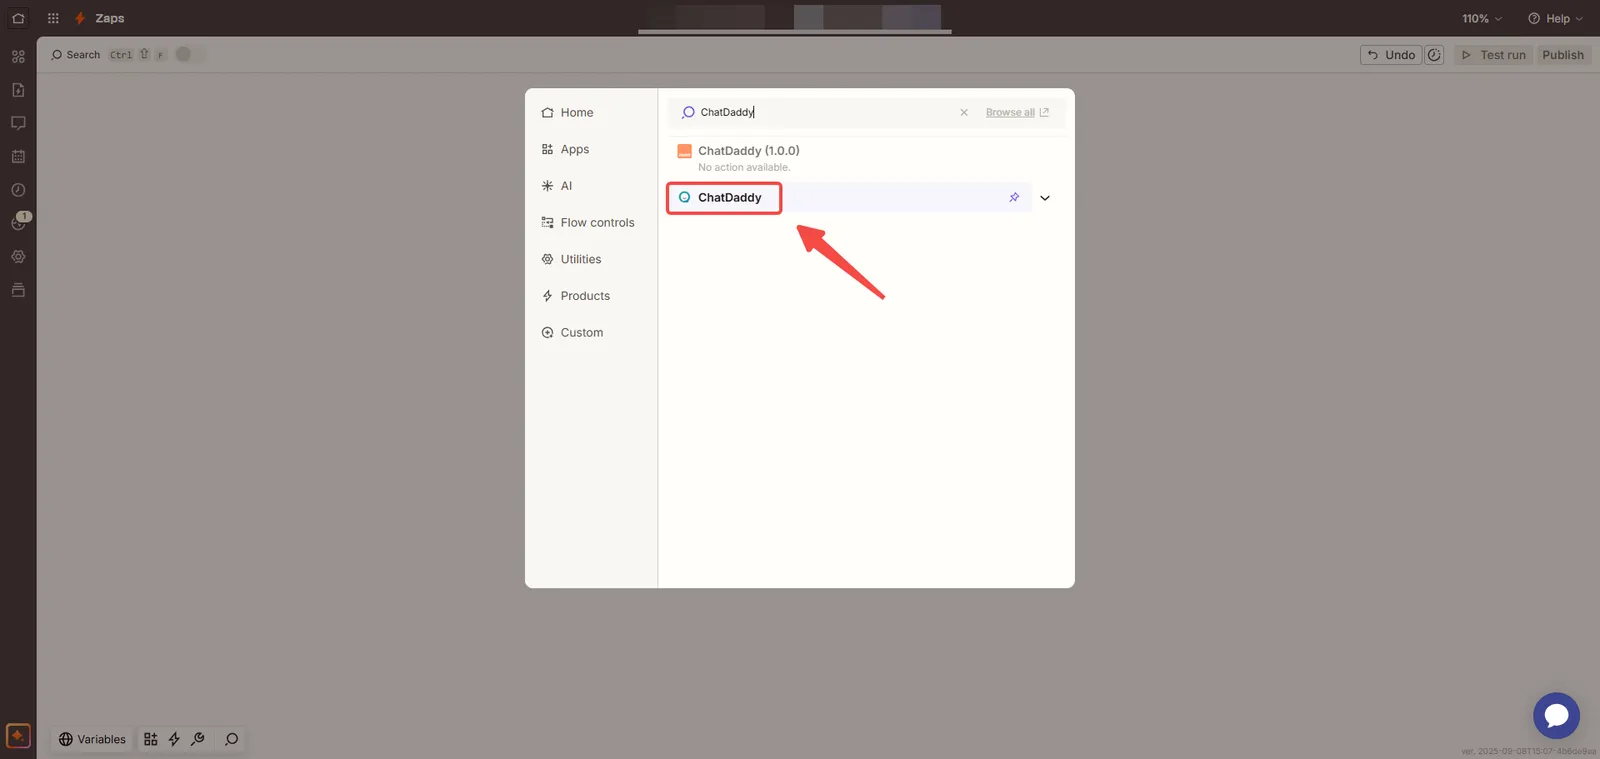Click the Publish button
The height and width of the screenshot is (759, 1600).
pos(1562,55)
